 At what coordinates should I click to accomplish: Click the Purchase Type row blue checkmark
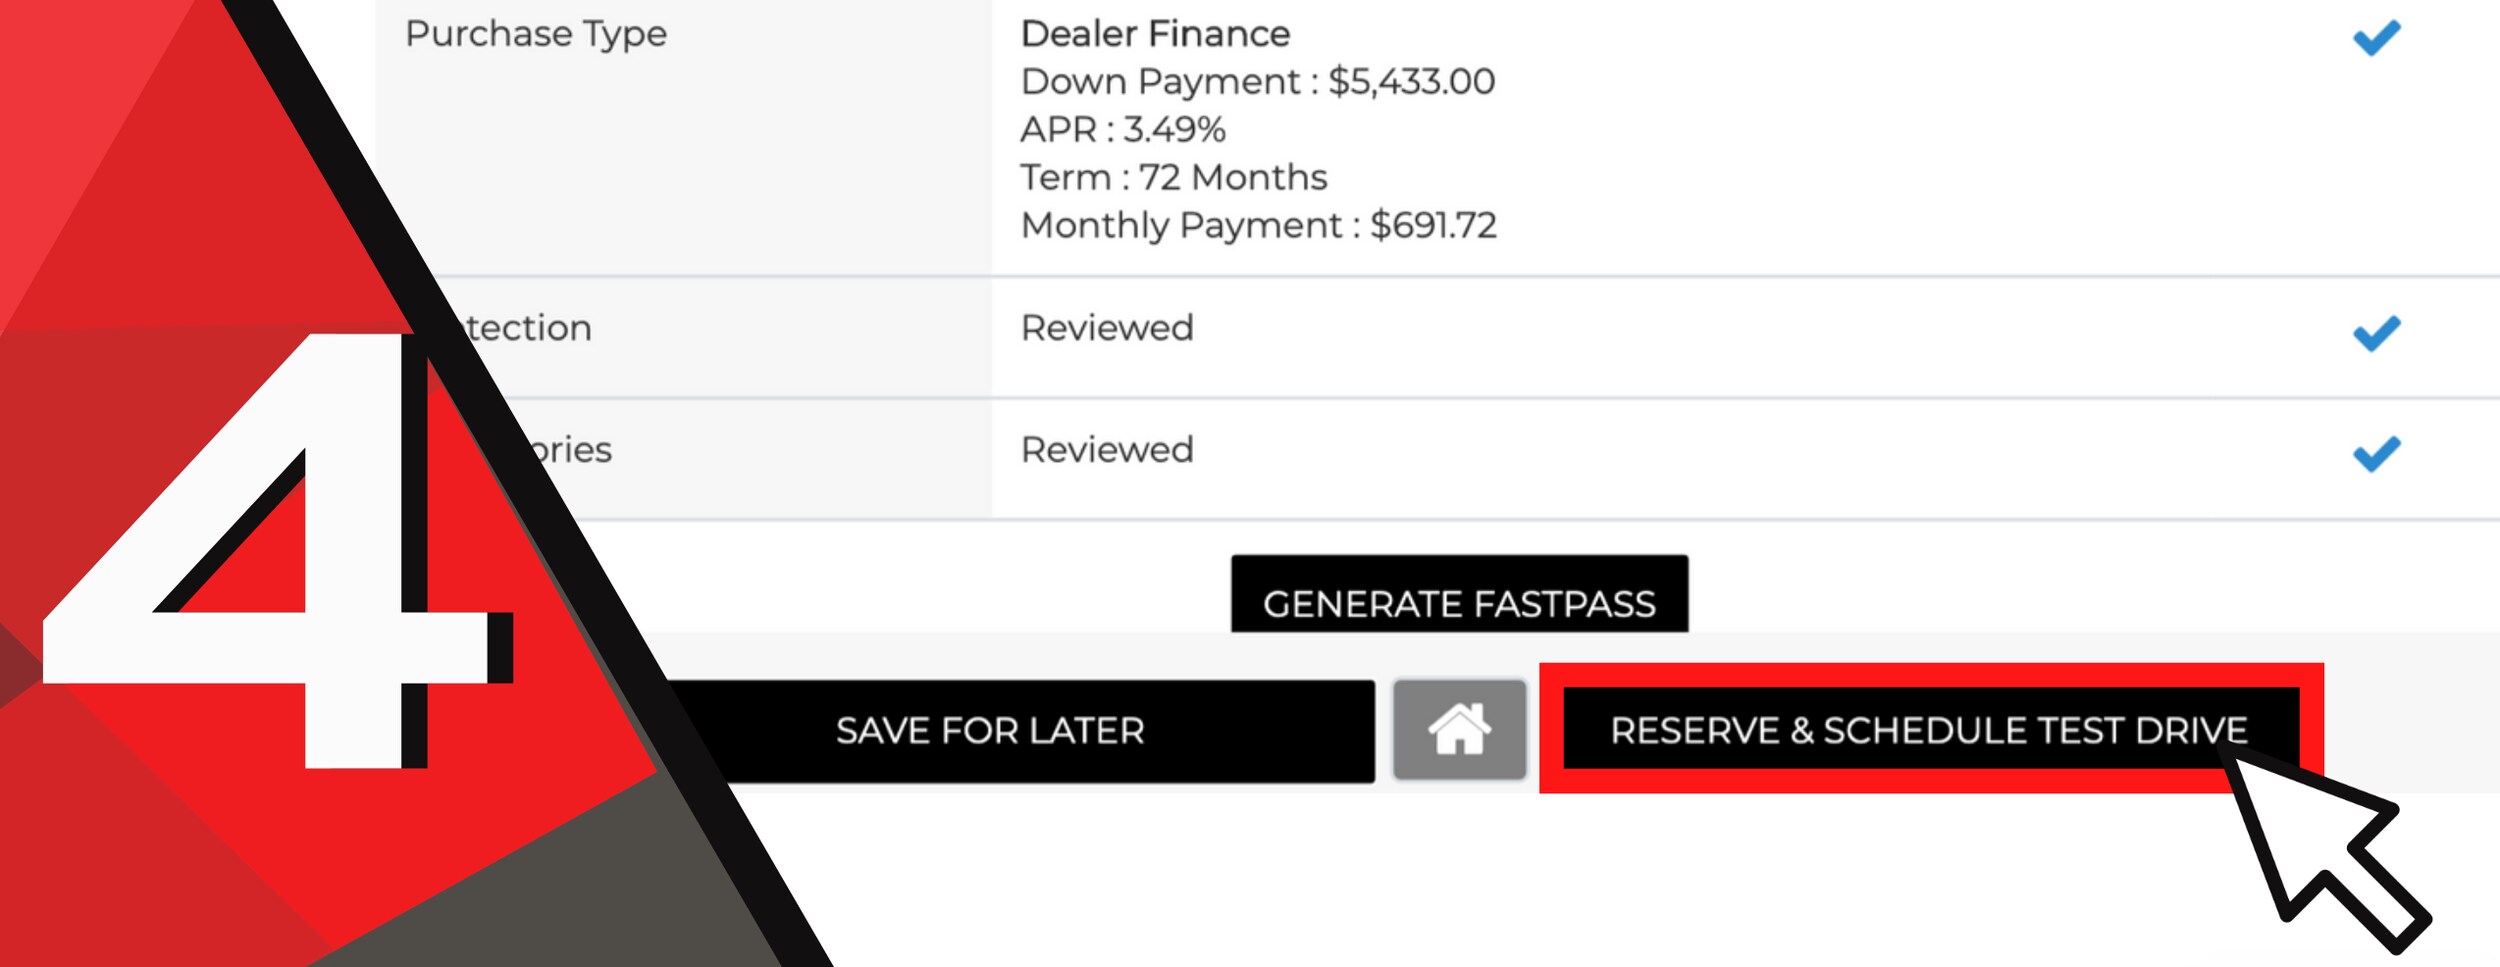tap(2376, 38)
